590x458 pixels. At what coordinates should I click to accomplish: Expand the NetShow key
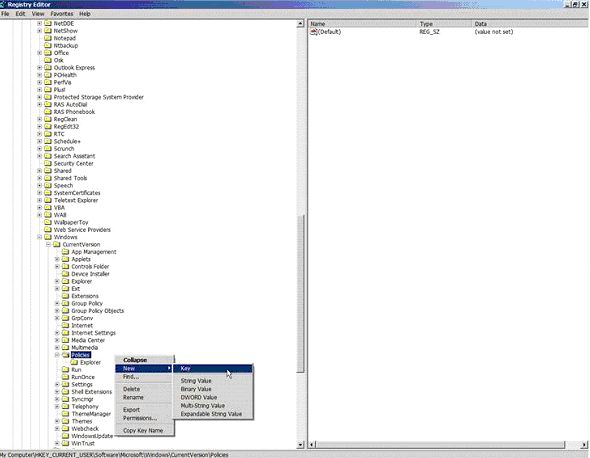pos(40,31)
